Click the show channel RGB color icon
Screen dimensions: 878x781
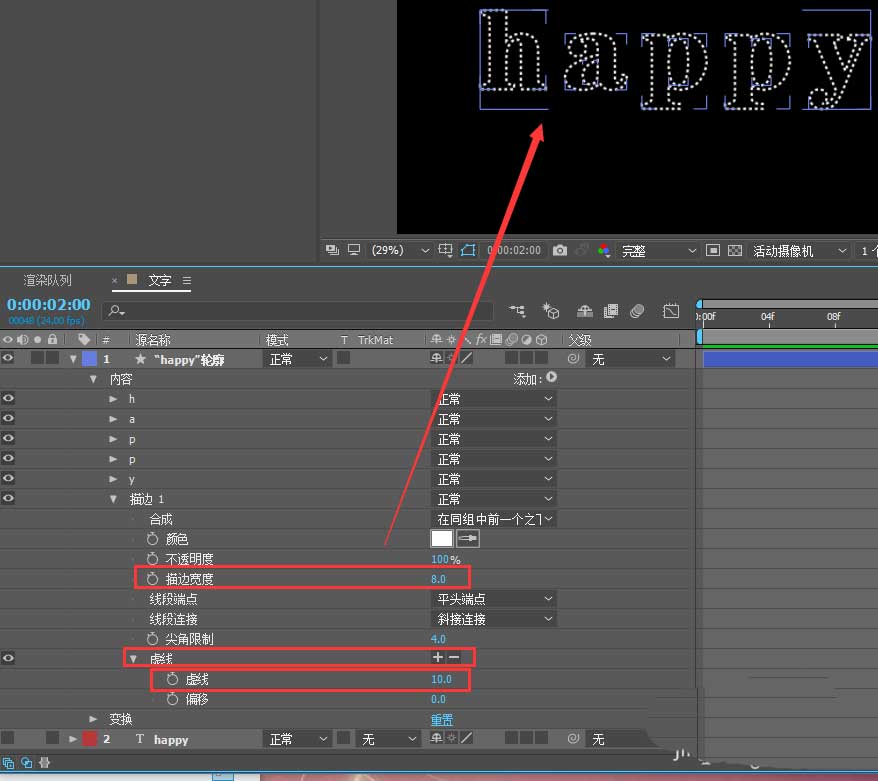click(x=604, y=250)
